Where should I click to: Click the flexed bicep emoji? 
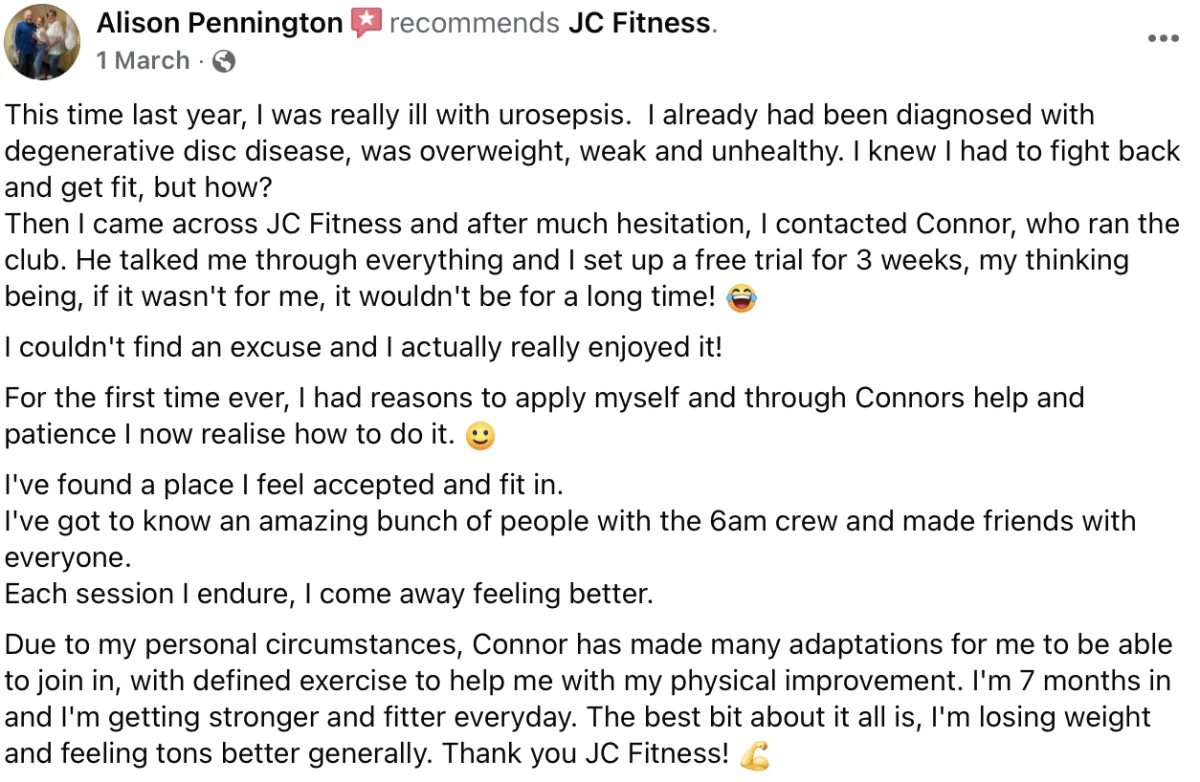(x=754, y=753)
